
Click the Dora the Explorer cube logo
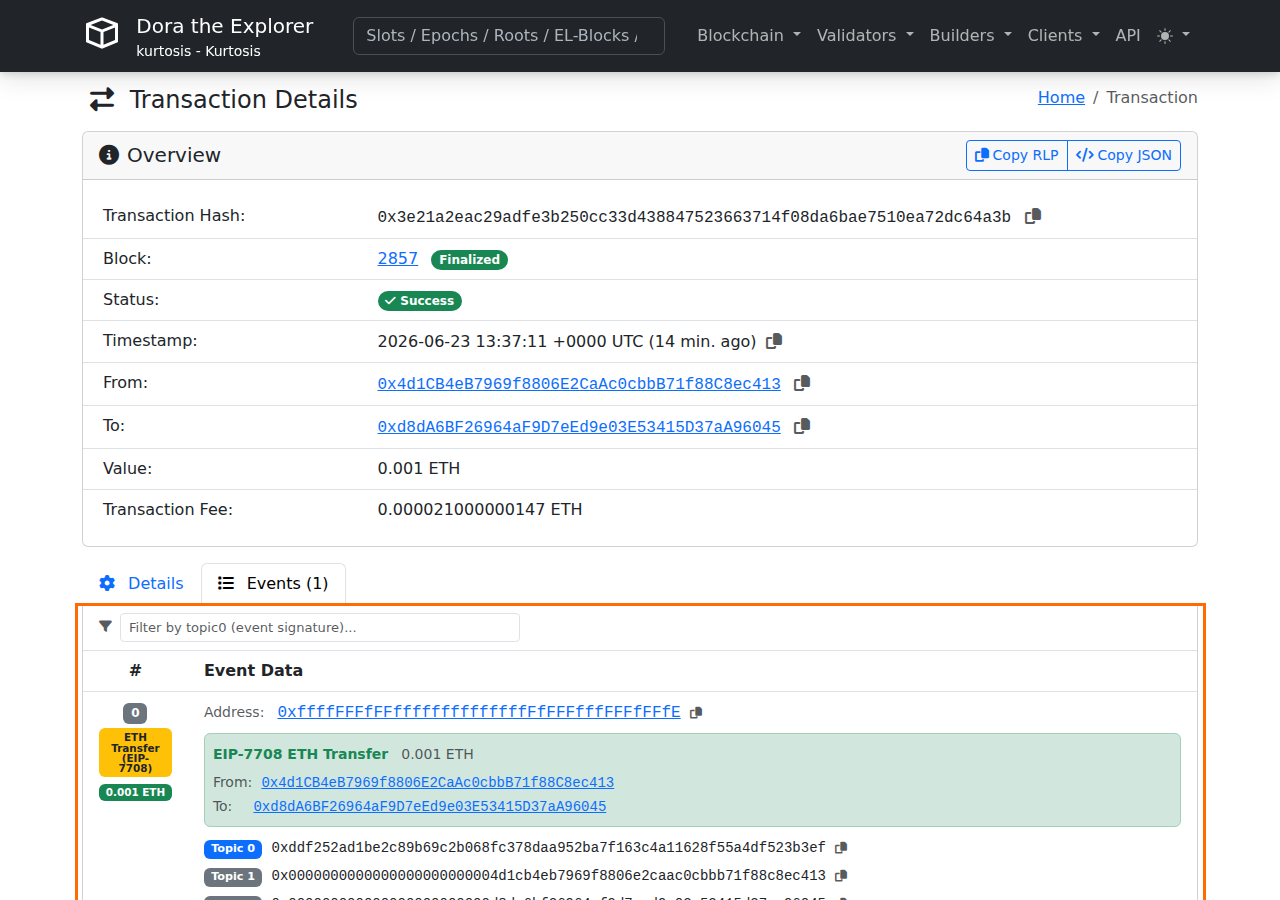click(102, 35)
